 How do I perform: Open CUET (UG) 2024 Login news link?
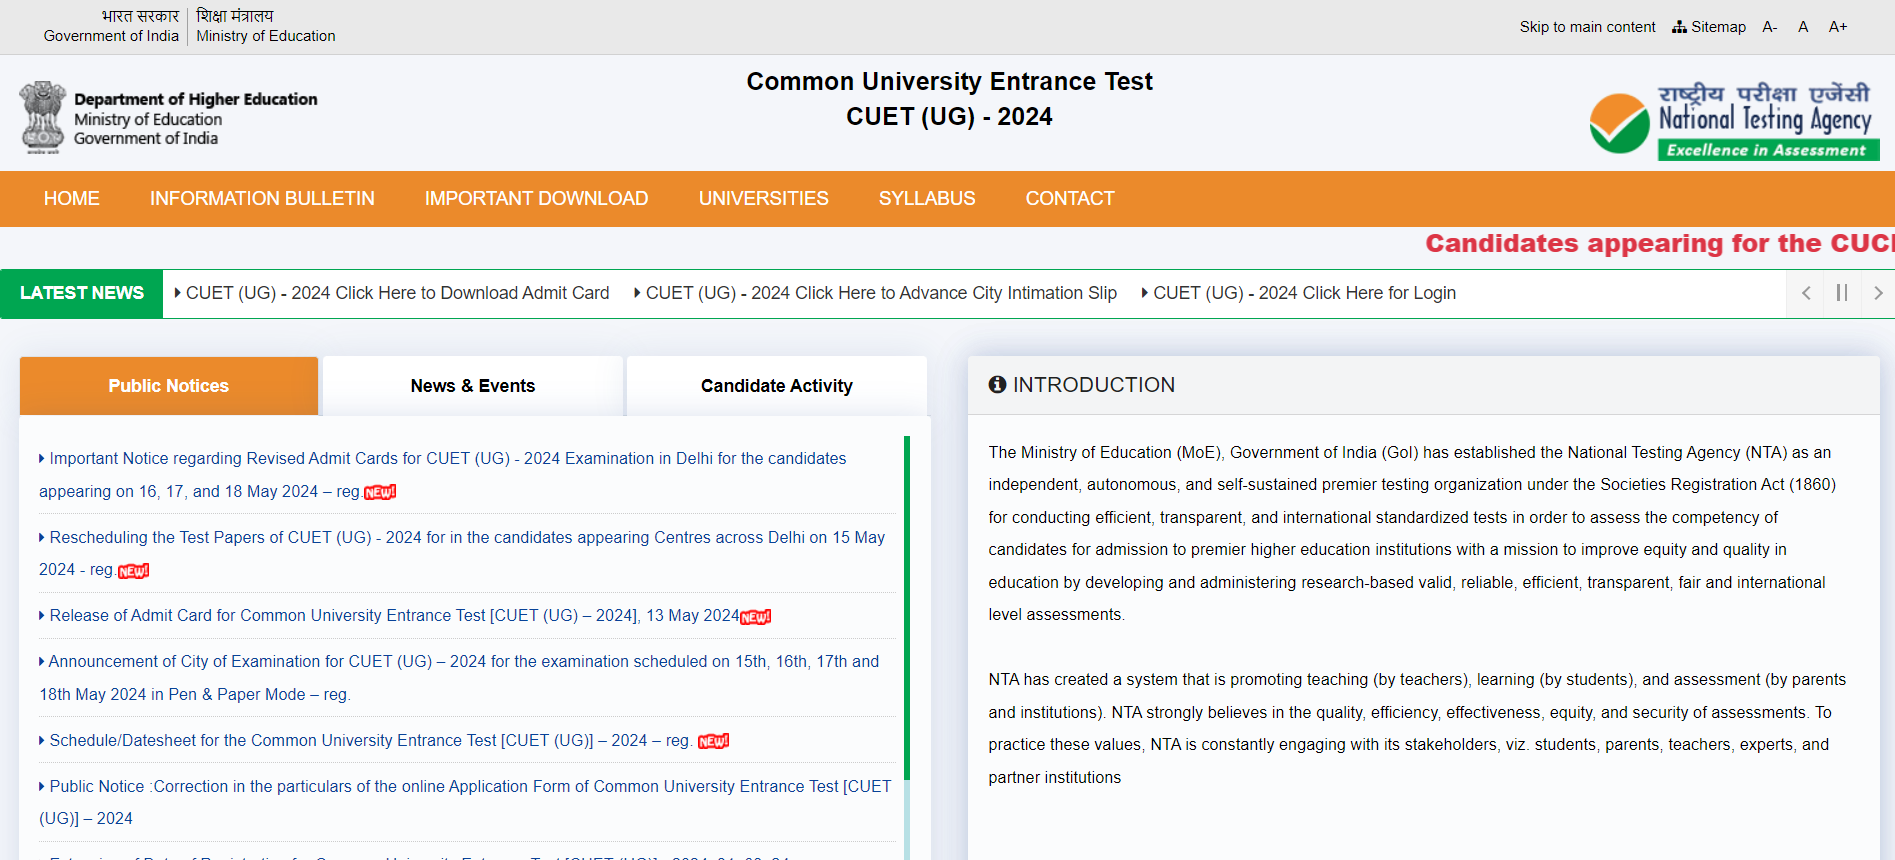coord(1299,293)
